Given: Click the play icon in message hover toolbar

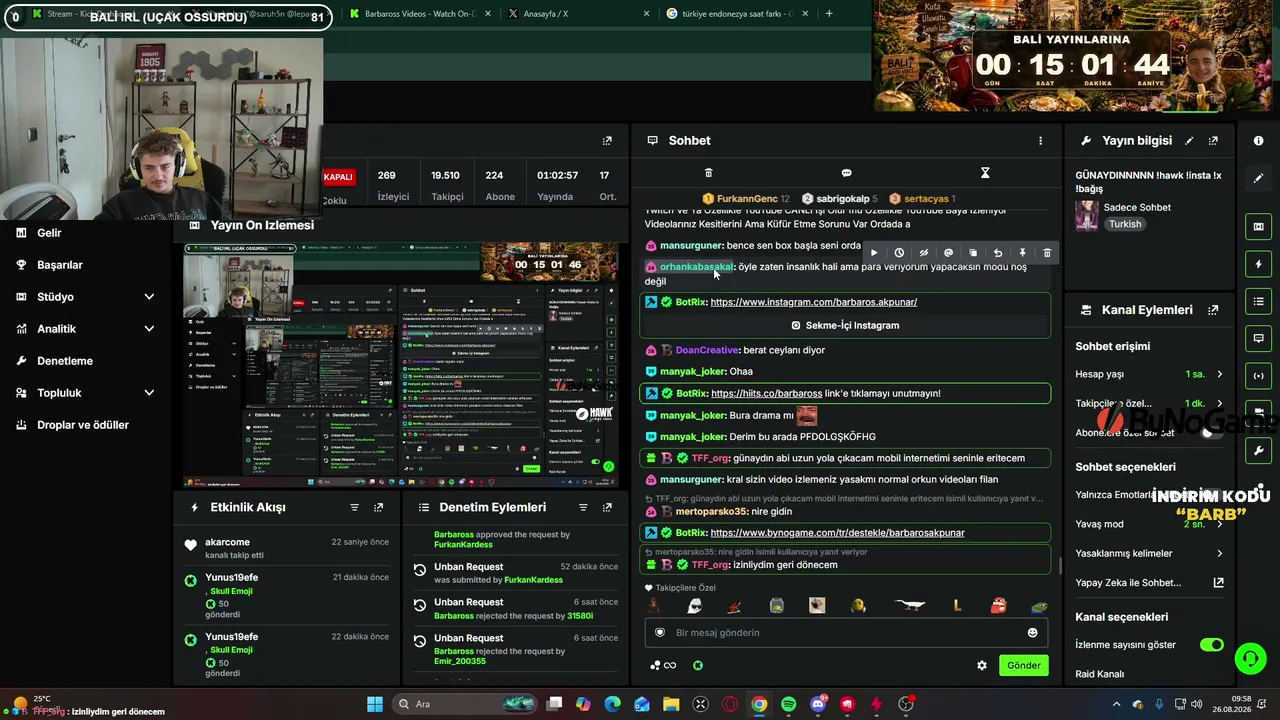Looking at the screenshot, I should tap(874, 253).
